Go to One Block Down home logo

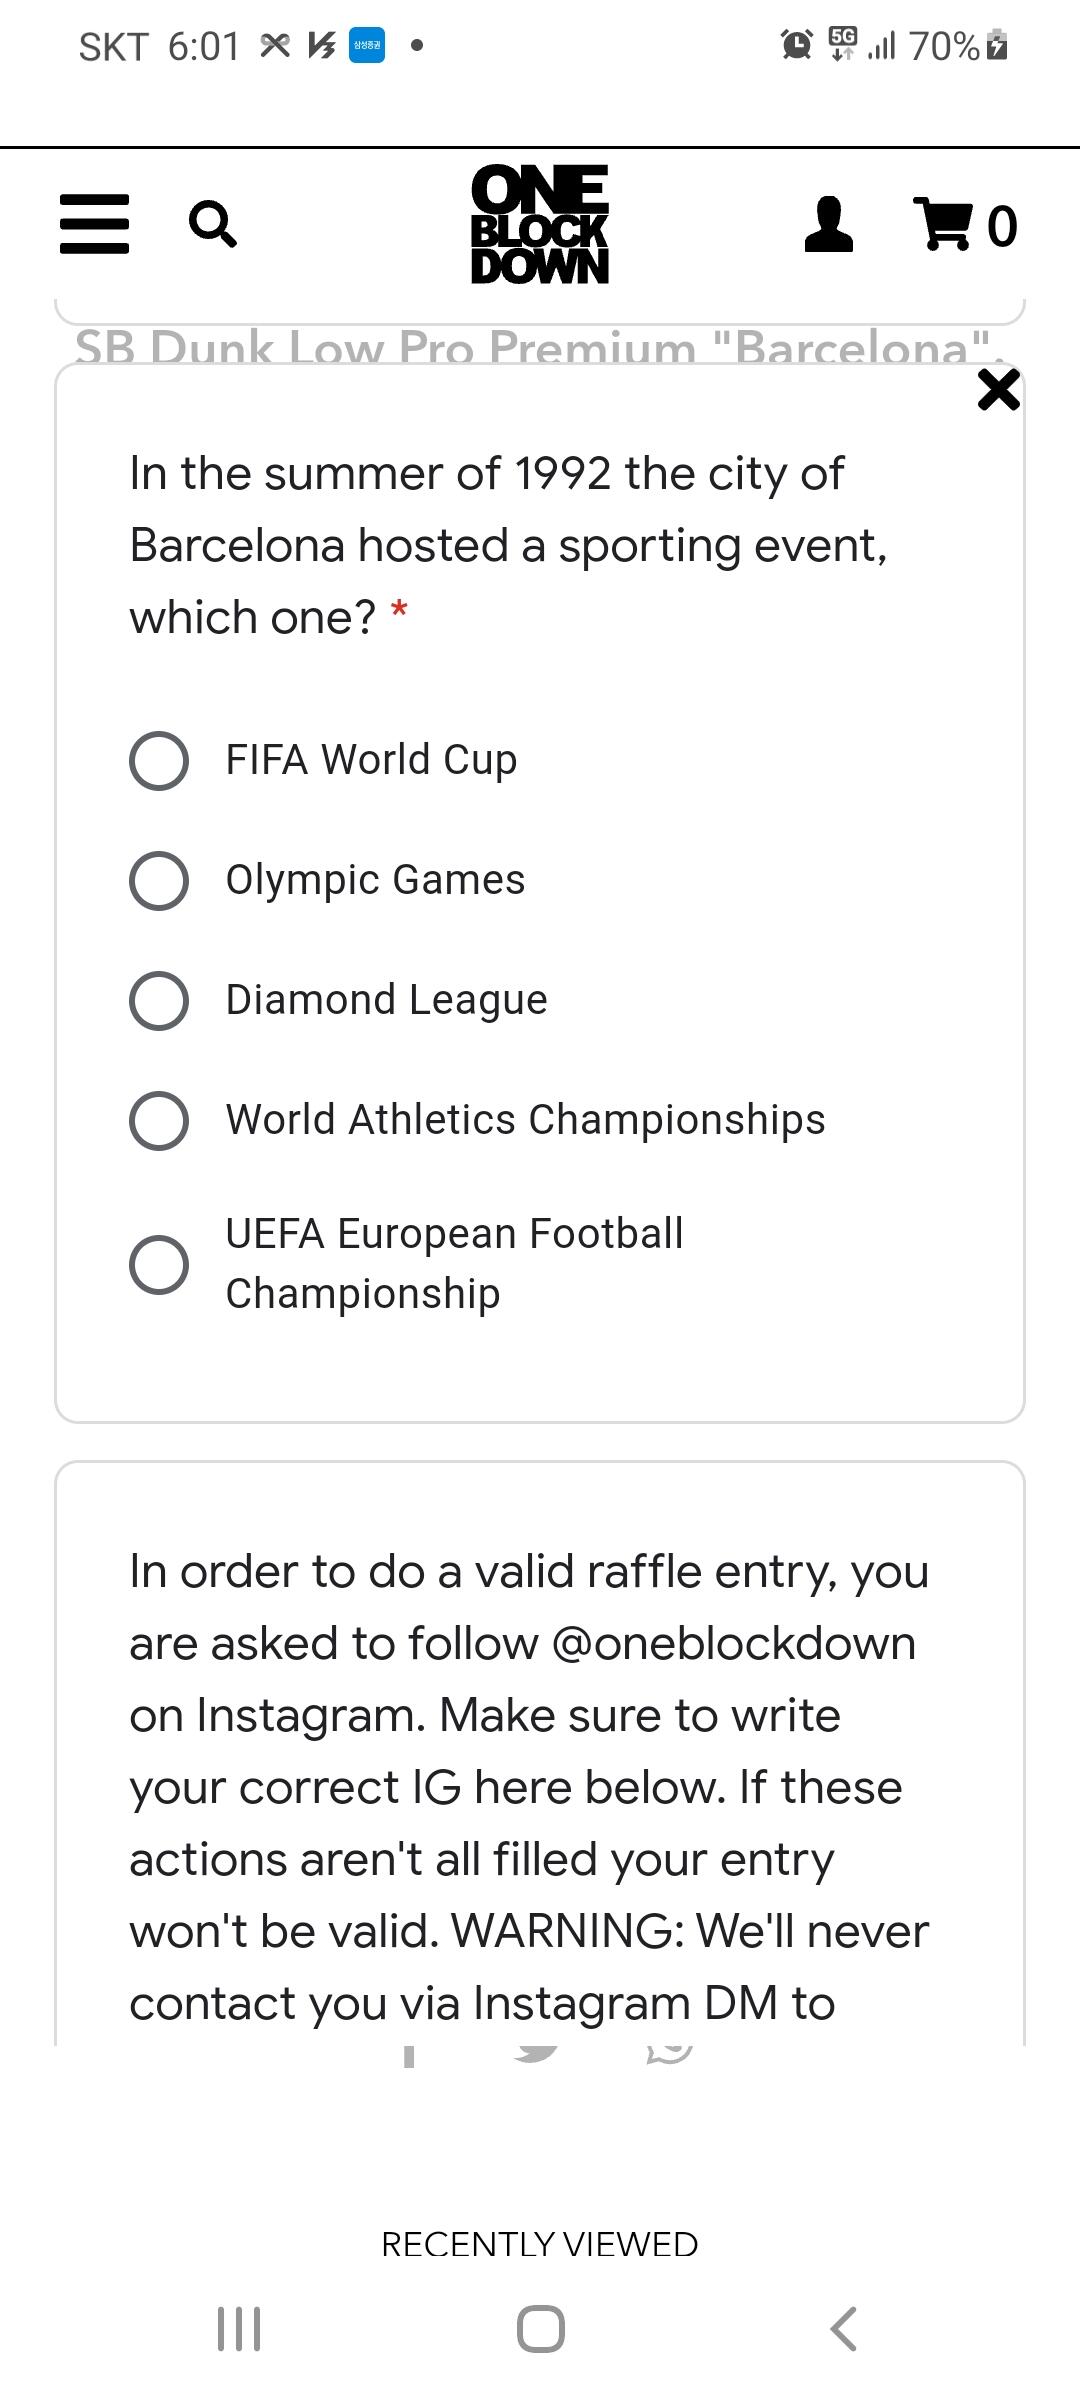(540, 224)
